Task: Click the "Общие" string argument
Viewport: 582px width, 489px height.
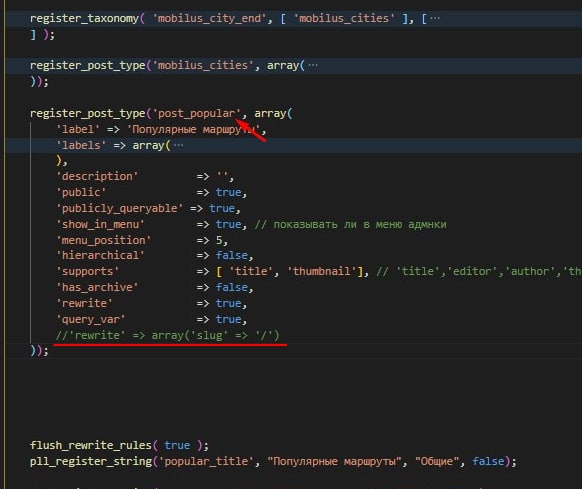Action: pyautogui.click(x=438, y=461)
